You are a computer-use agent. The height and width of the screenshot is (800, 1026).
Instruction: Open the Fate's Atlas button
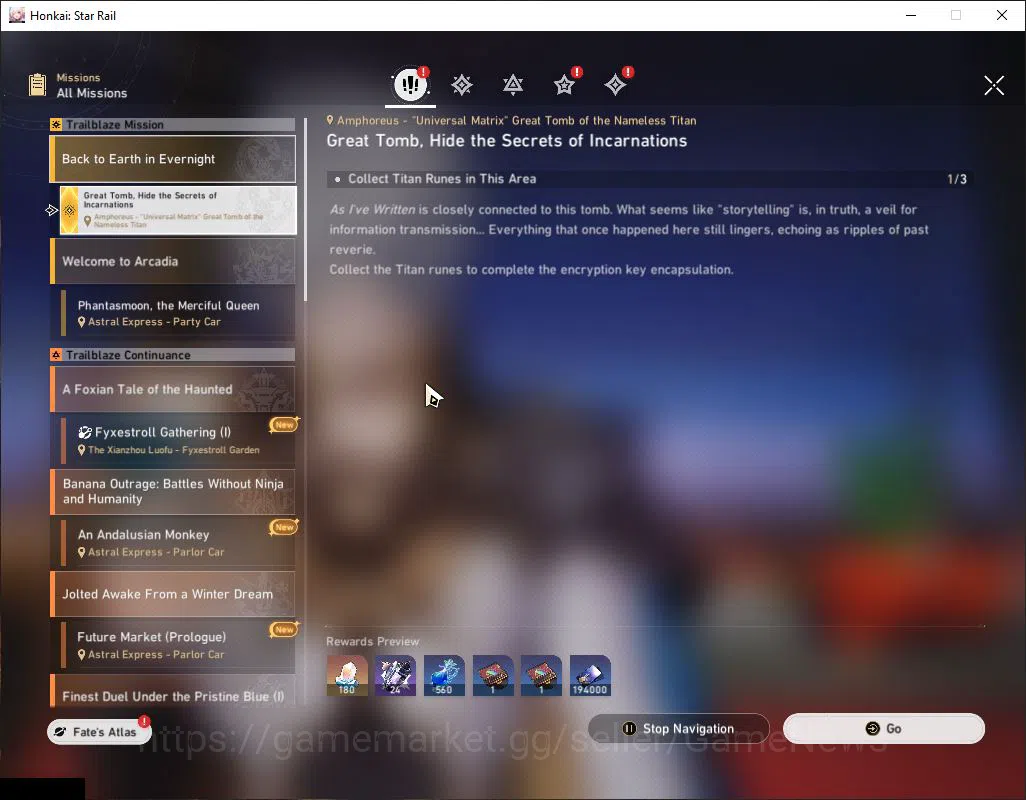click(99, 731)
